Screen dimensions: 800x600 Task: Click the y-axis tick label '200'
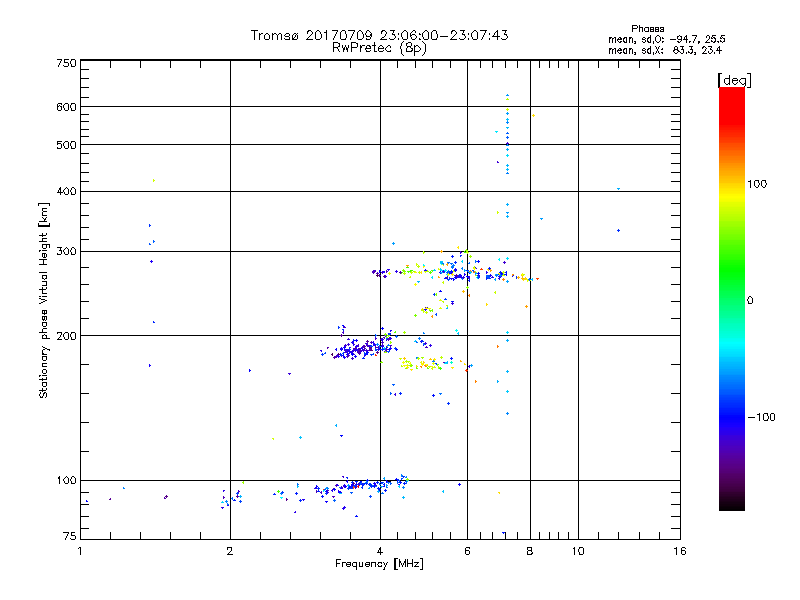[x=66, y=336]
